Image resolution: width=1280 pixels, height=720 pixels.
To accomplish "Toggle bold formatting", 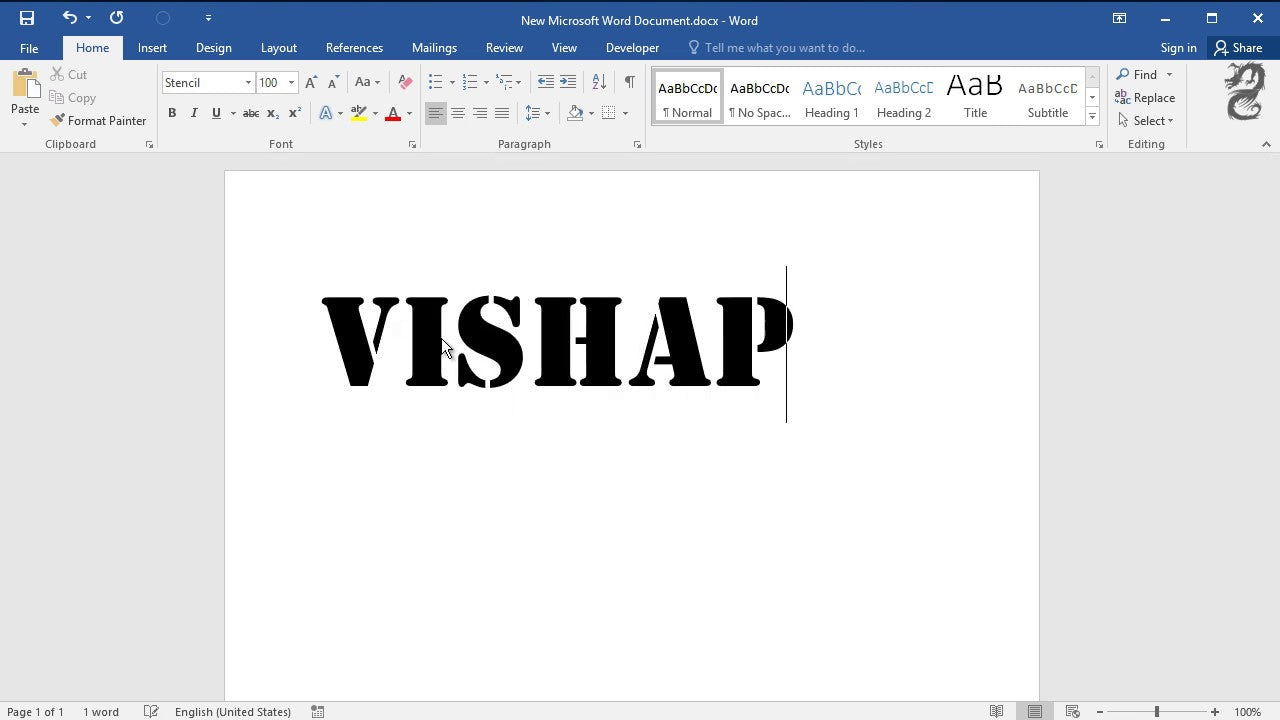I will click(x=172, y=113).
